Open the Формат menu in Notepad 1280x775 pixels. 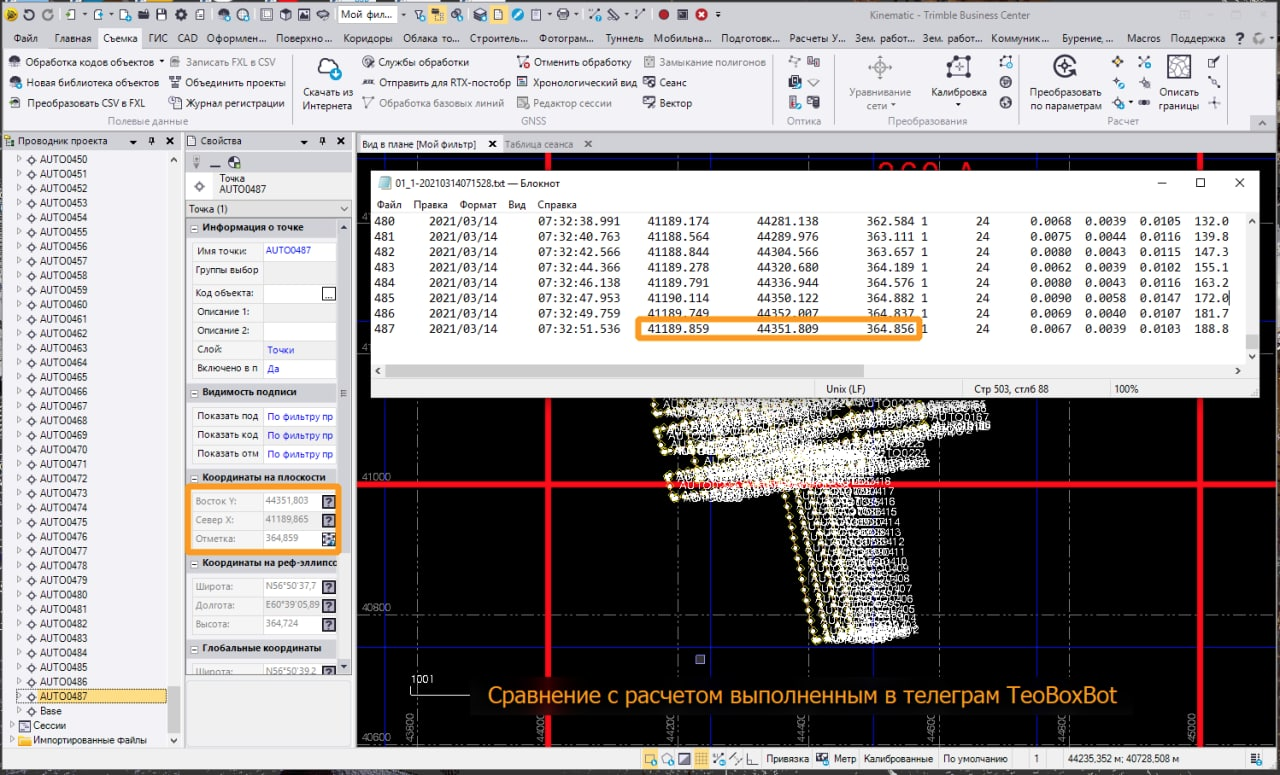point(477,204)
